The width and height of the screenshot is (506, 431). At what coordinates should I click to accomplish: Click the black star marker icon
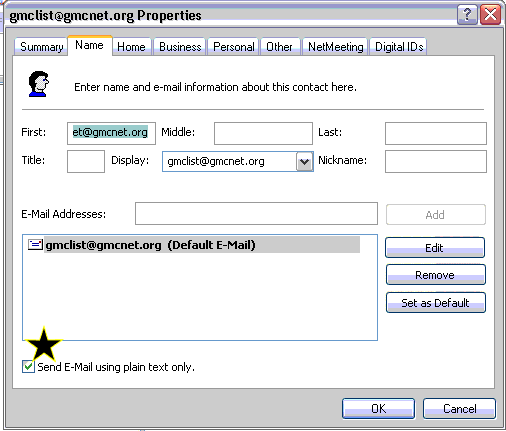tap(44, 344)
